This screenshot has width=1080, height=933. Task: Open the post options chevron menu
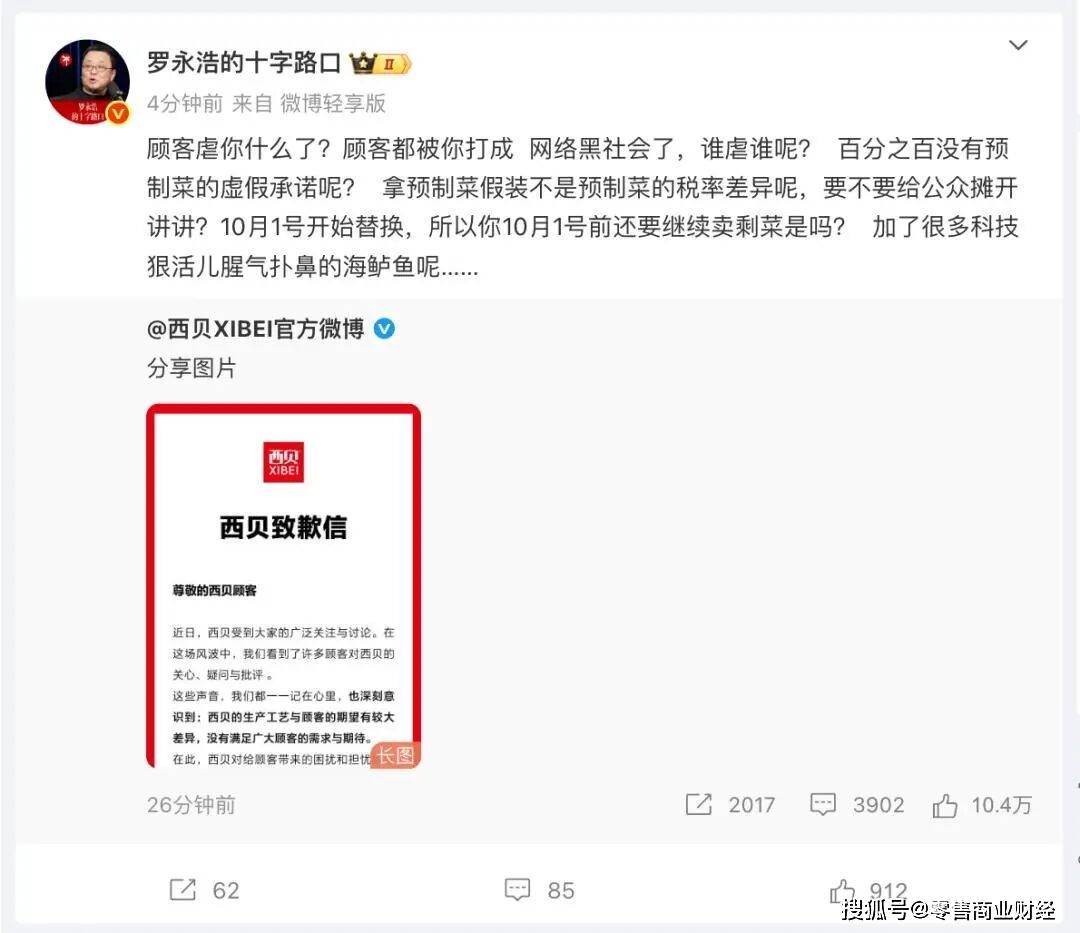click(1017, 45)
